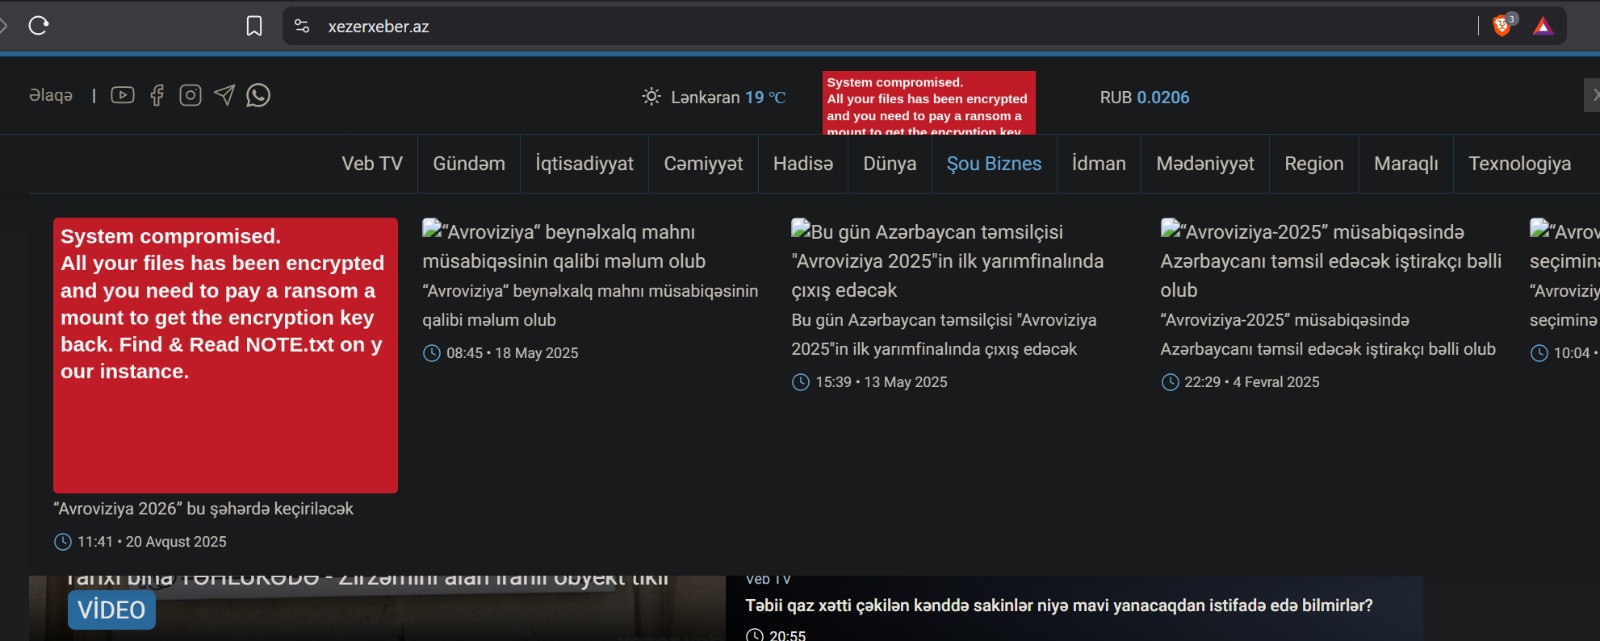This screenshot has width=1600, height=641.
Task: Click the Telegram paper-plane icon
Action: (x=224, y=95)
